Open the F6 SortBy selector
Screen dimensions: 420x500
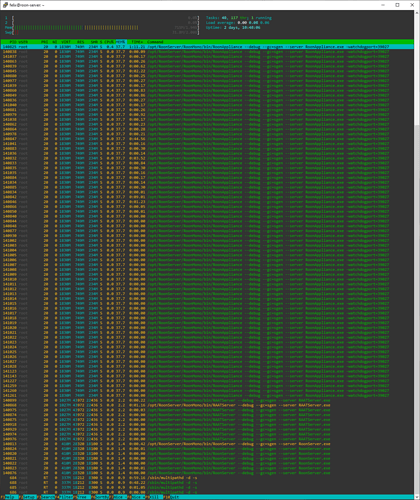point(102,497)
